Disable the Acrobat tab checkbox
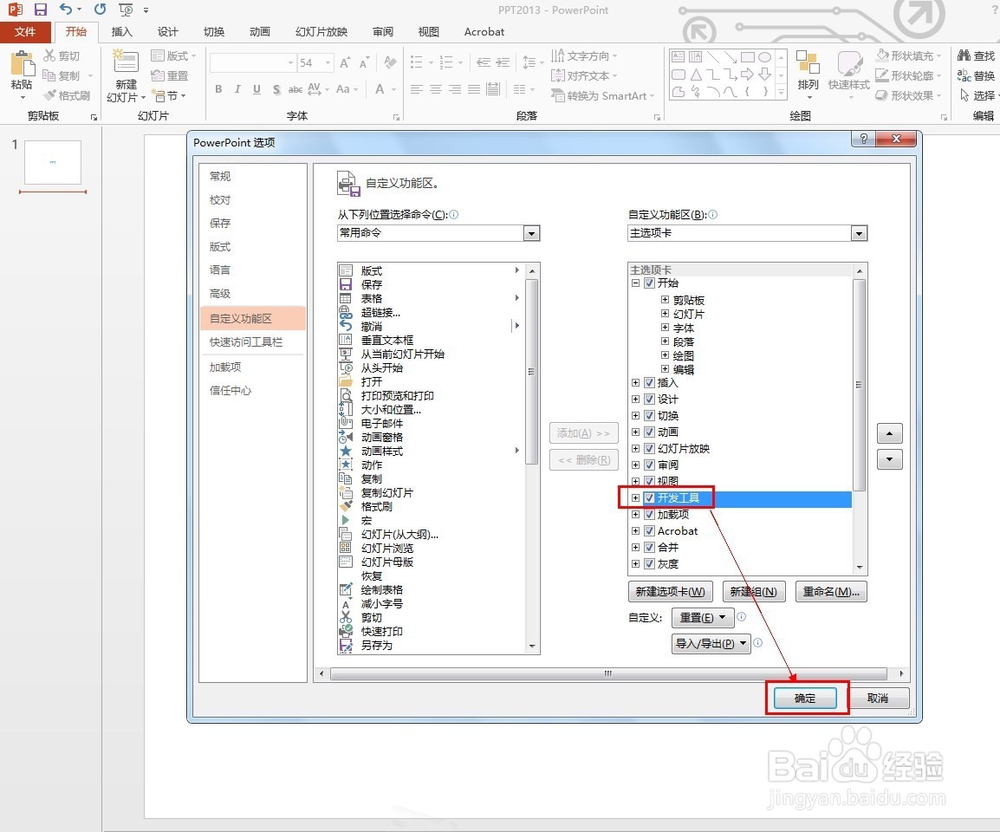 648,531
